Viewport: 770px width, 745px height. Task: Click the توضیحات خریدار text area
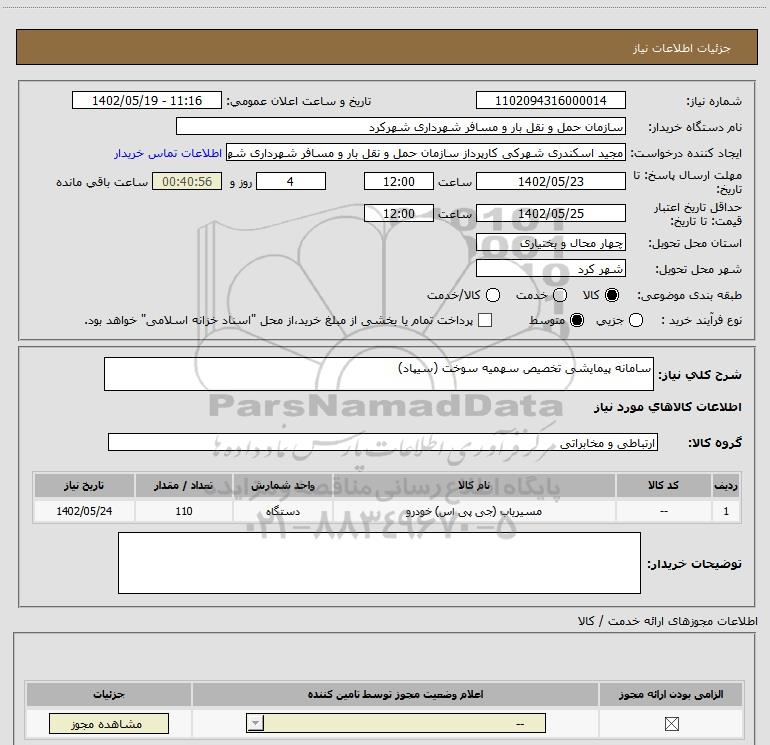pyautogui.click(x=379, y=563)
